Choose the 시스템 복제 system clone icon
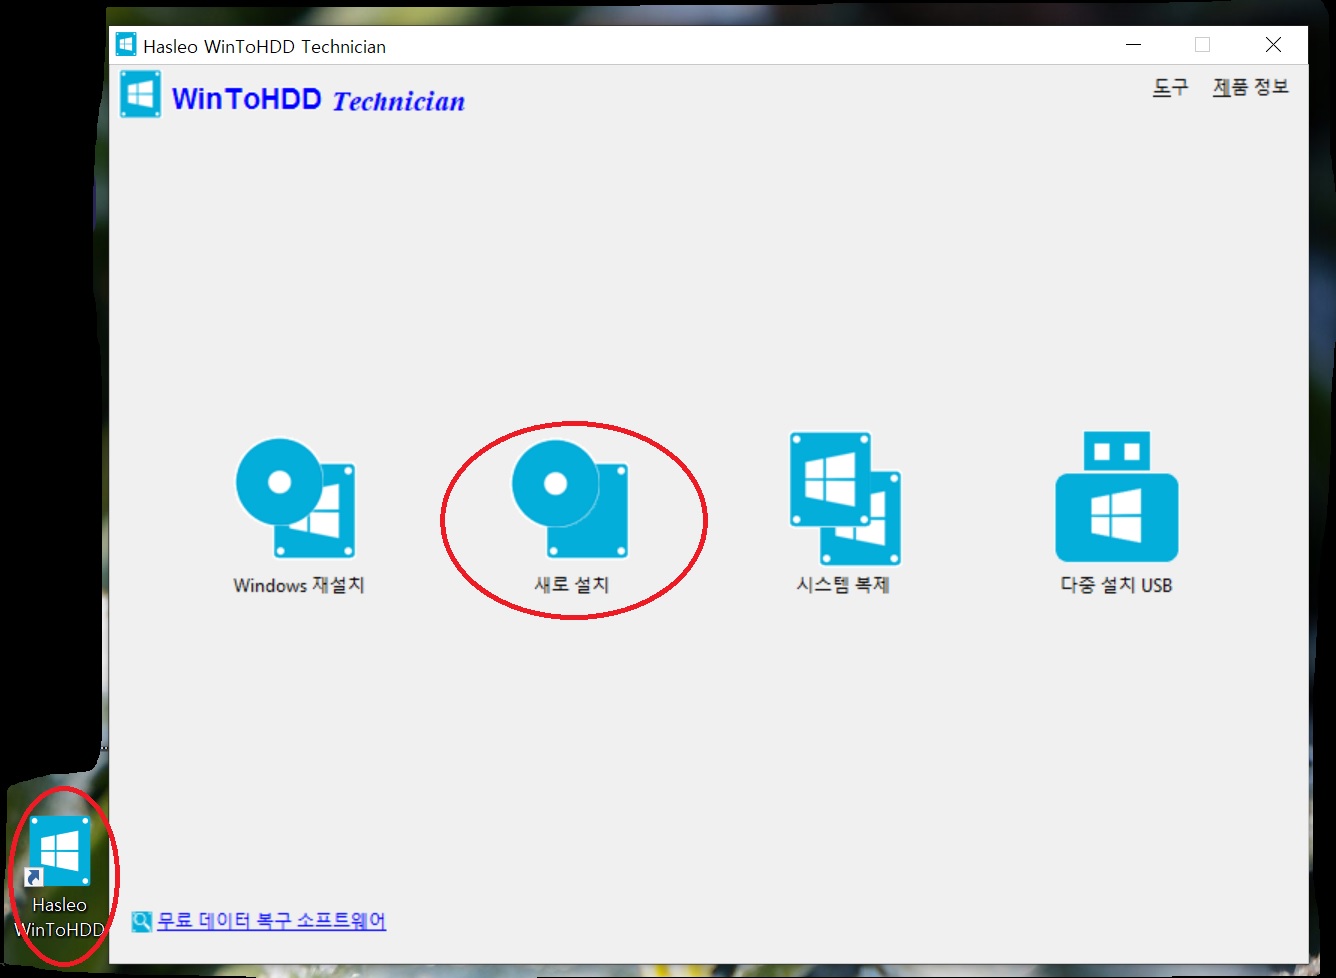 click(x=845, y=498)
